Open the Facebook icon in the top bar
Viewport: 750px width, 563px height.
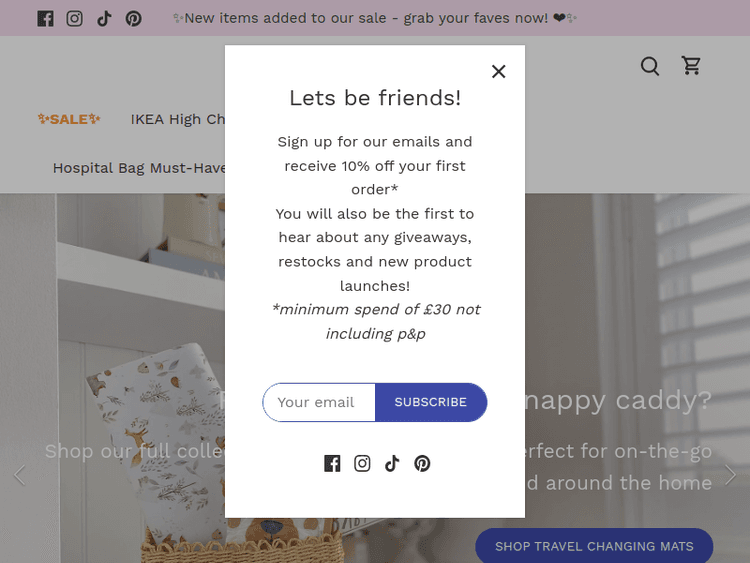[45, 18]
